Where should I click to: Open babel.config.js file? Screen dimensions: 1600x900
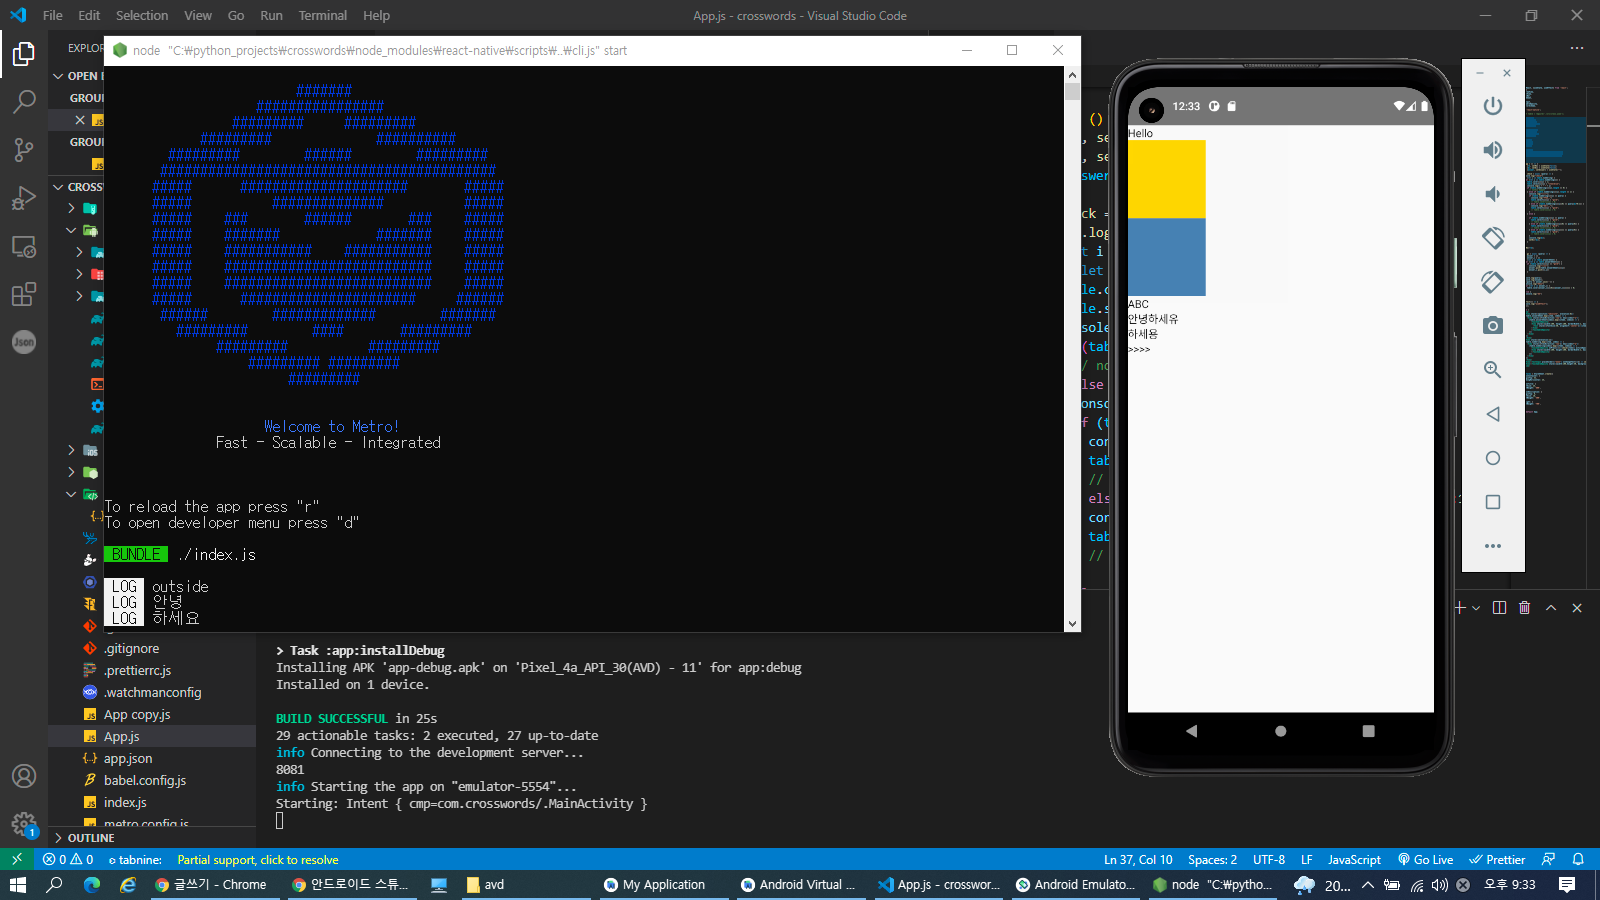tap(152, 780)
